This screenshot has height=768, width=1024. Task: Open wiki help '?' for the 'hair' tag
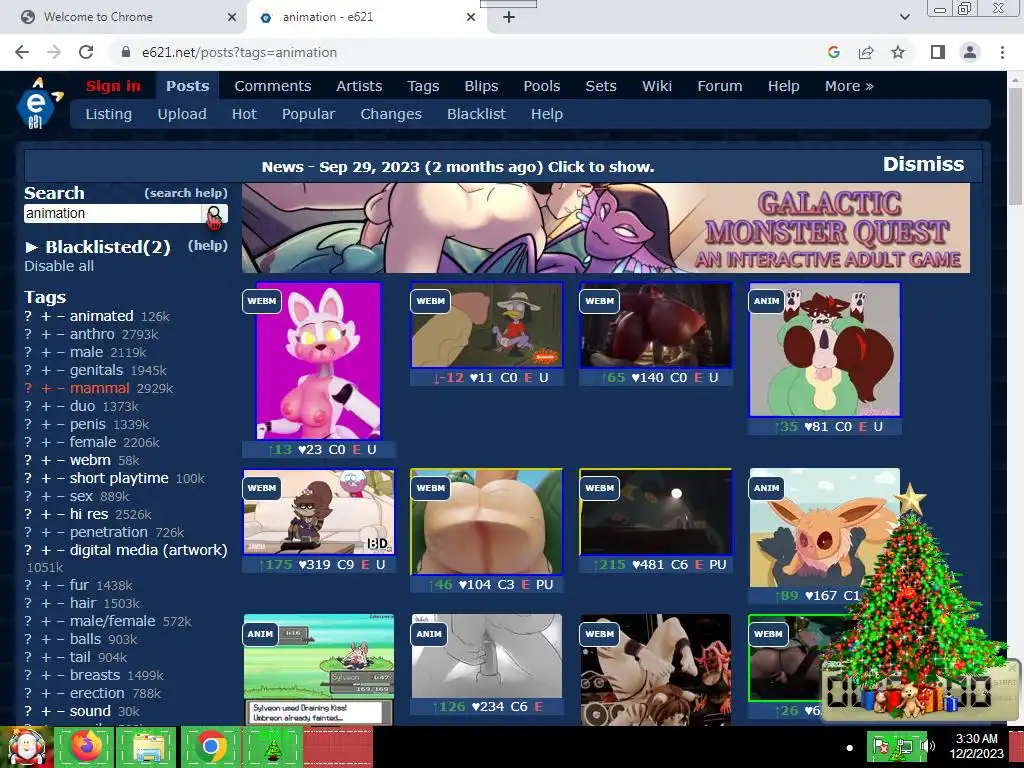coord(28,603)
